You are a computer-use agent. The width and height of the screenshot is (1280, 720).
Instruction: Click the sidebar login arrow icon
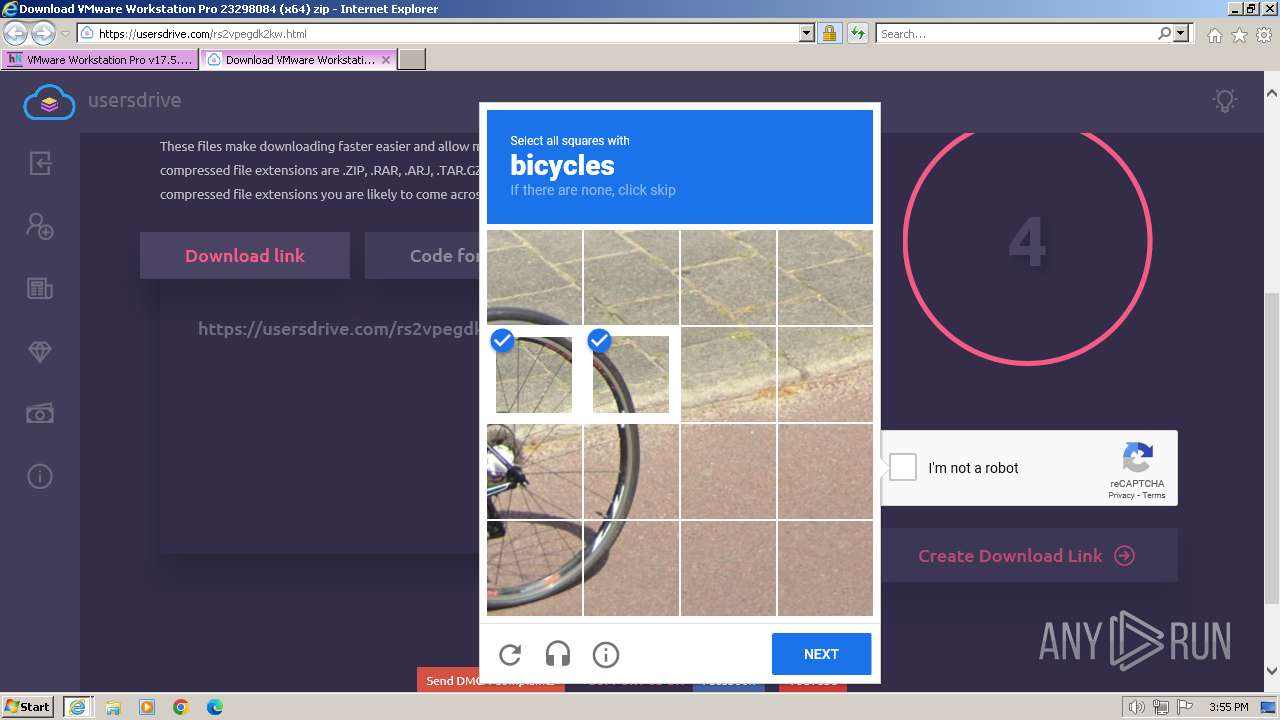pyautogui.click(x=40, y=163)
